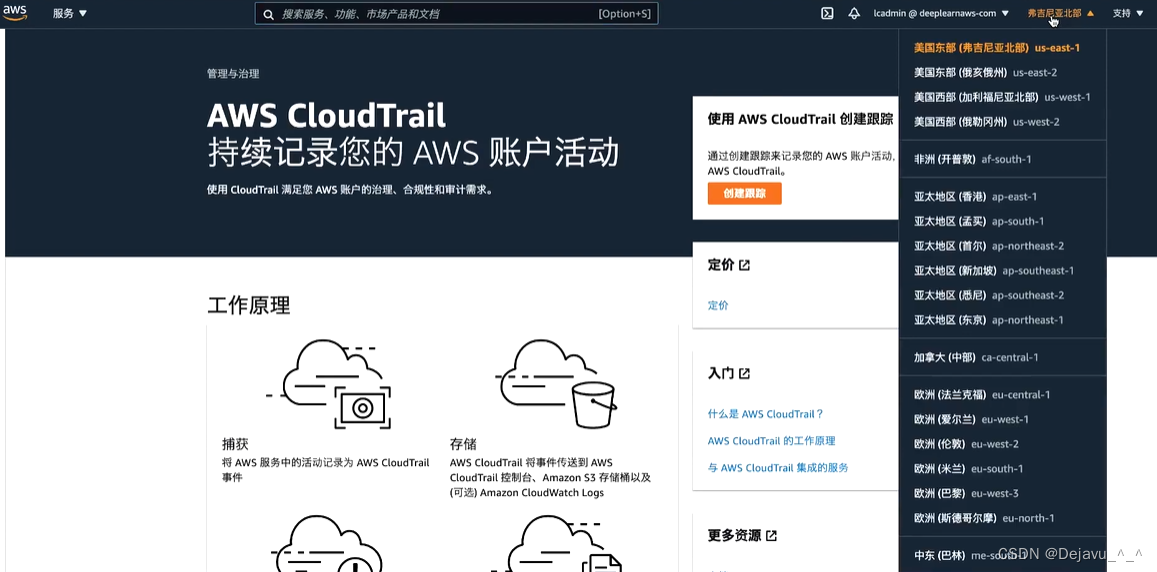Select region 欧洲 (伦敦) eu-west-2
Viewport: 1157px width, 572px height.
[x=967, y=444]
